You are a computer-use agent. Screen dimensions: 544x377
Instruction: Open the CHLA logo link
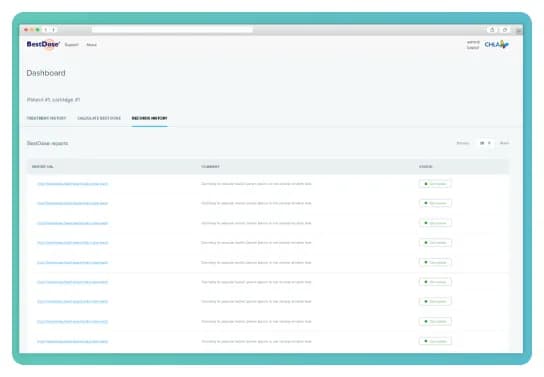coord(496,44)
